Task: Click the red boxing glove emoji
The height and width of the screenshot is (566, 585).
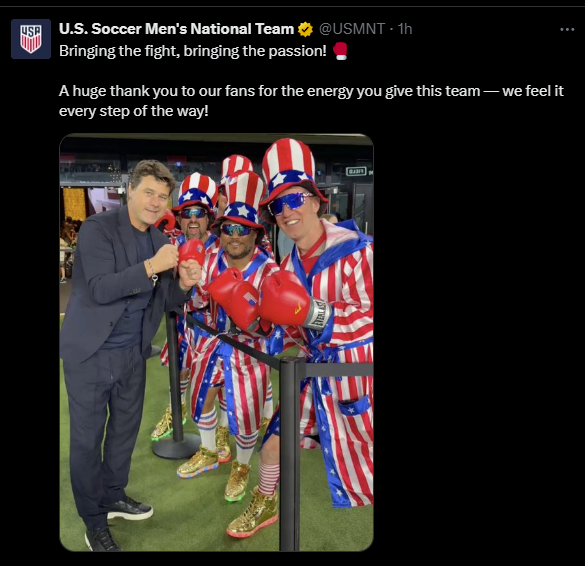Action: (340, 51)
